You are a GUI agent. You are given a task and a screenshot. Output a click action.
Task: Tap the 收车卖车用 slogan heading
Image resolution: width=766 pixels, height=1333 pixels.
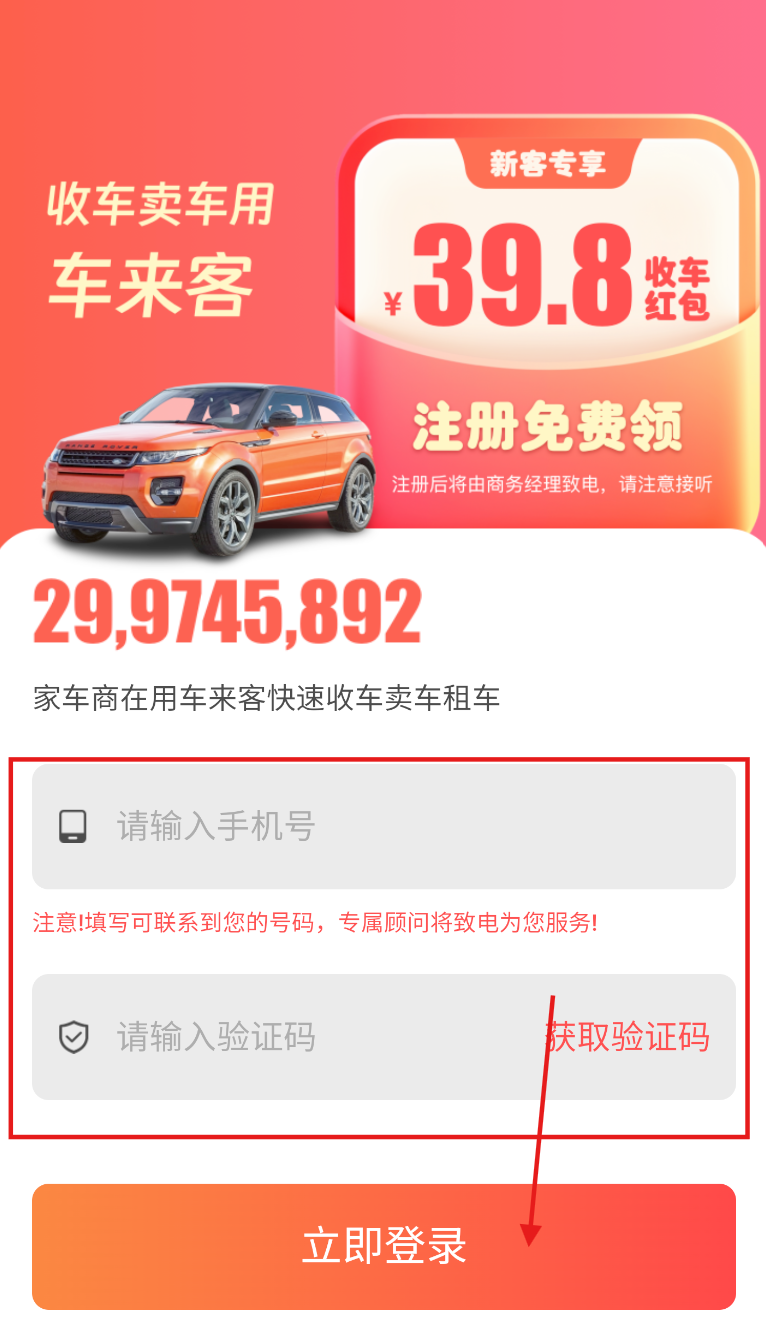pyautogui.click(x=160, y=204)
